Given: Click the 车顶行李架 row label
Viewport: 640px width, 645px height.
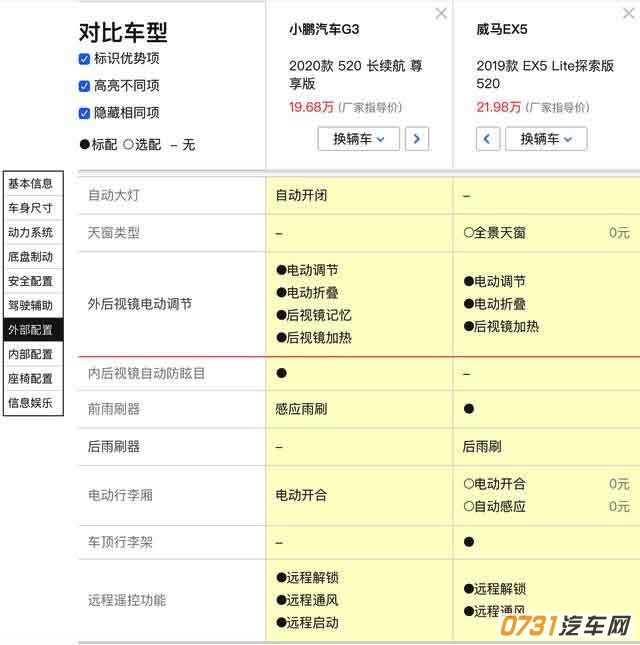Looking at the screenshot, I should [x=121, y=542].
